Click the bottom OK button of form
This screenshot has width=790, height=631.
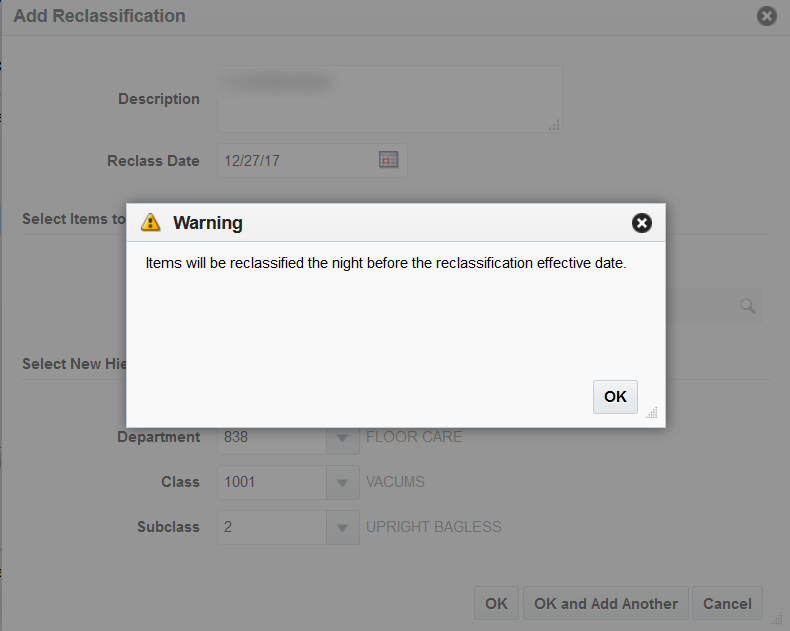pos(496,603)
